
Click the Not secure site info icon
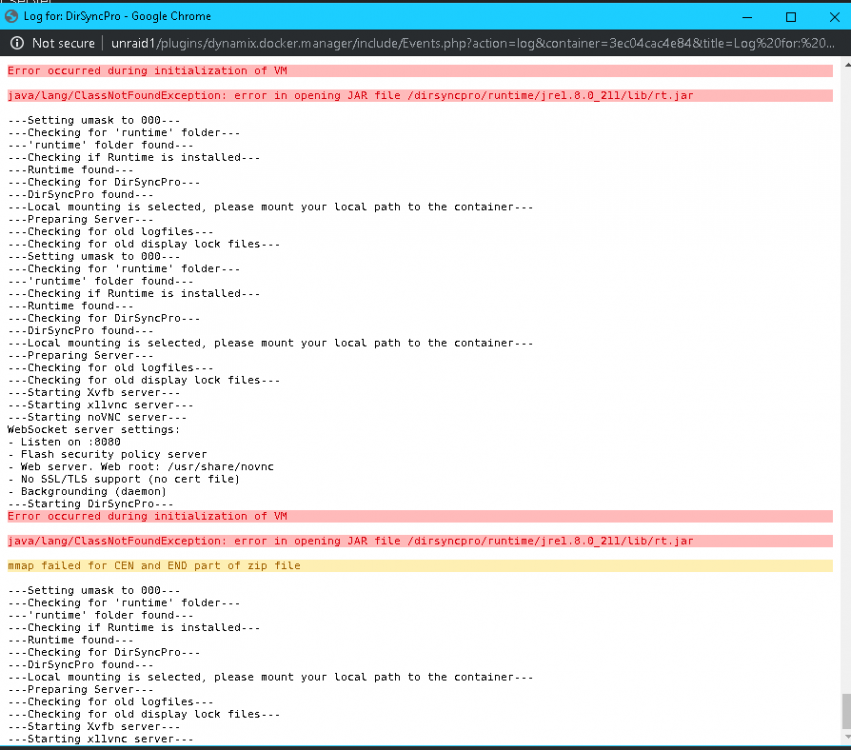tap(17, 43)
